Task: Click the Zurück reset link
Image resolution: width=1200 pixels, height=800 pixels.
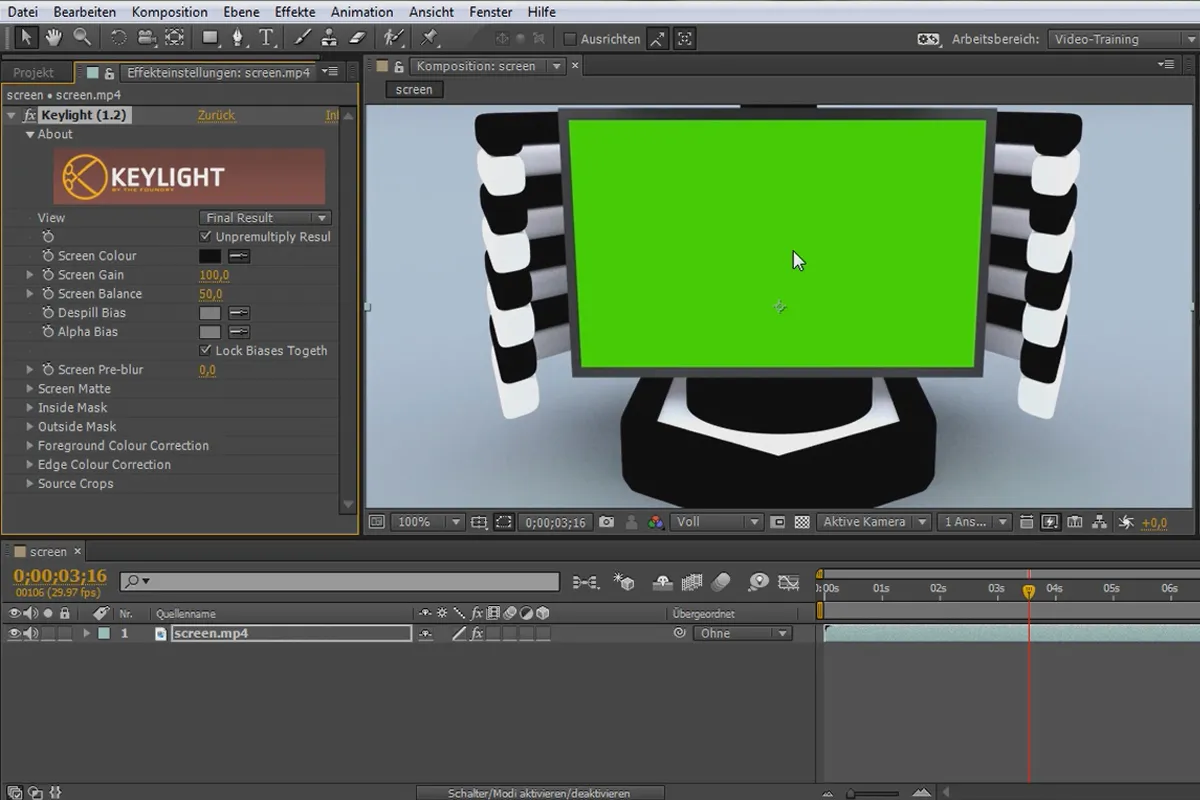Action: [216, 115]
